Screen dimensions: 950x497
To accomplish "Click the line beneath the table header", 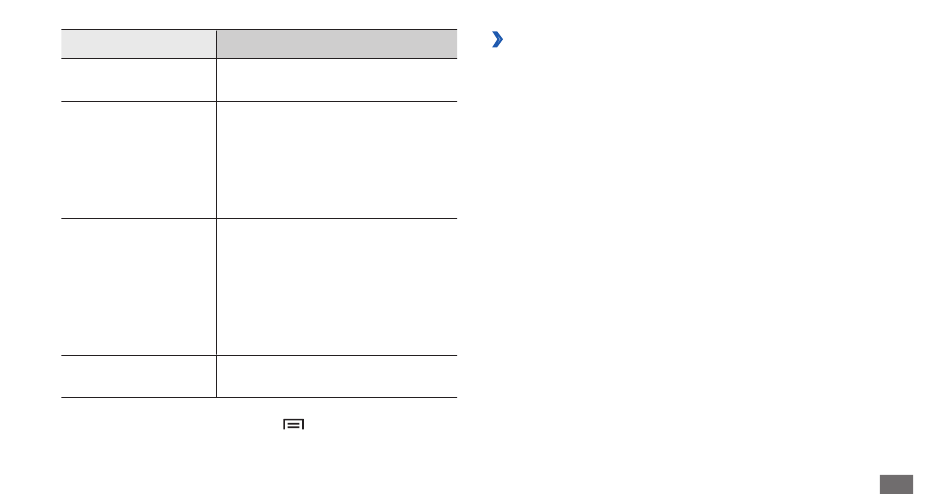I will (259, 58).
